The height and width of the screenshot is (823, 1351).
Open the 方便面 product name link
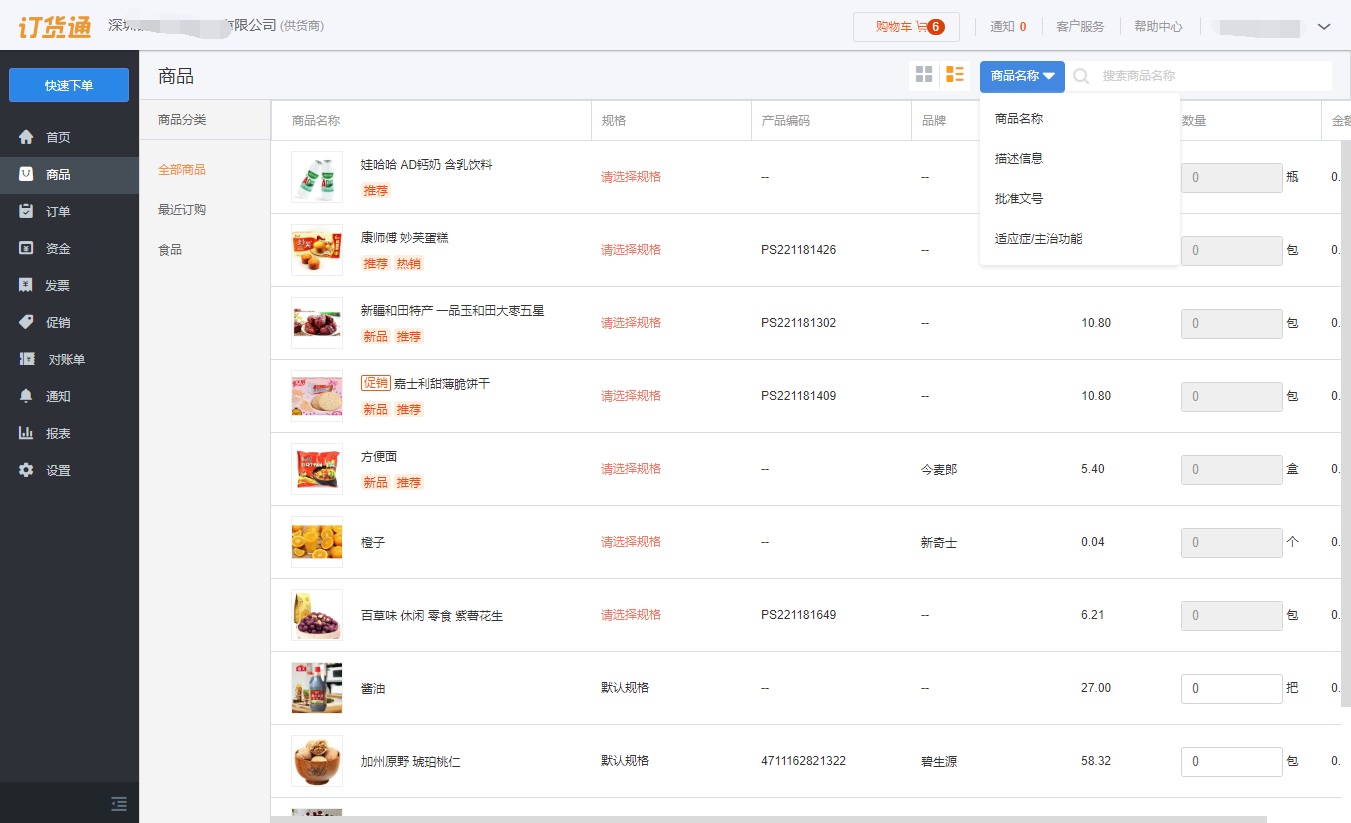click(x=379, y=457)
